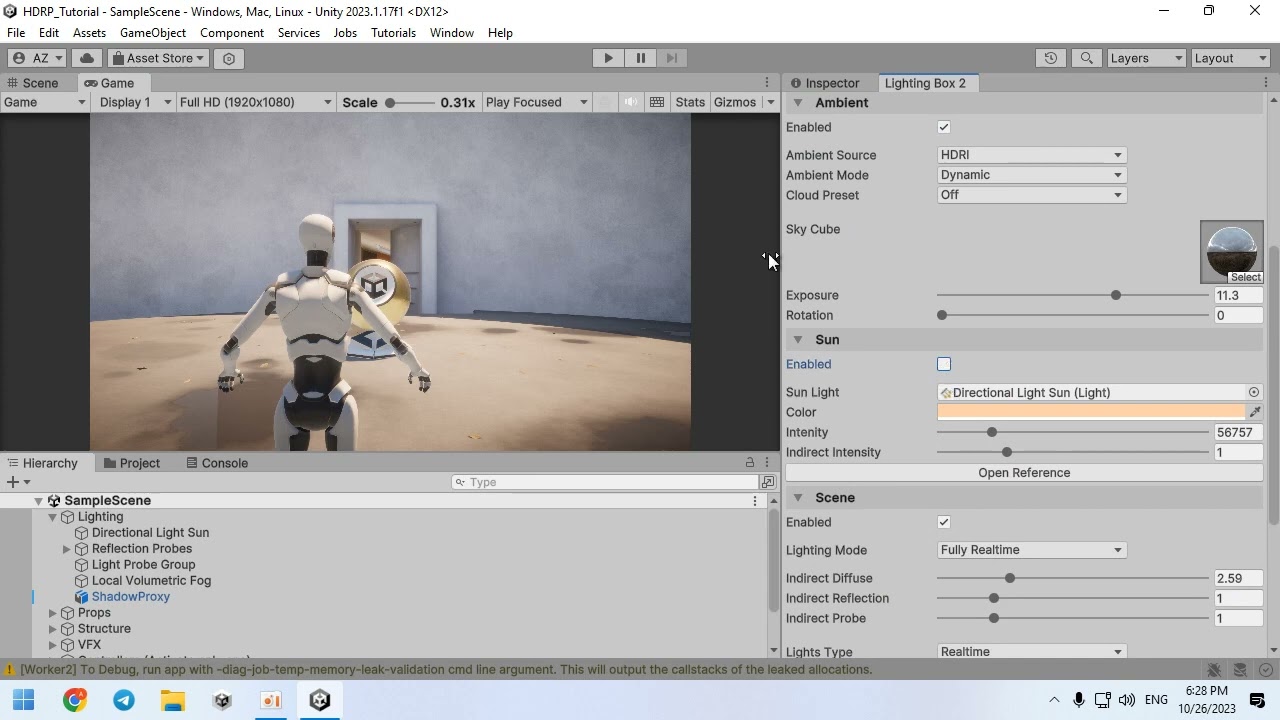Open Unity Hub from the taskbar
The width and height of the screenshot is (1280, 720).
click(x=222, y=700)
